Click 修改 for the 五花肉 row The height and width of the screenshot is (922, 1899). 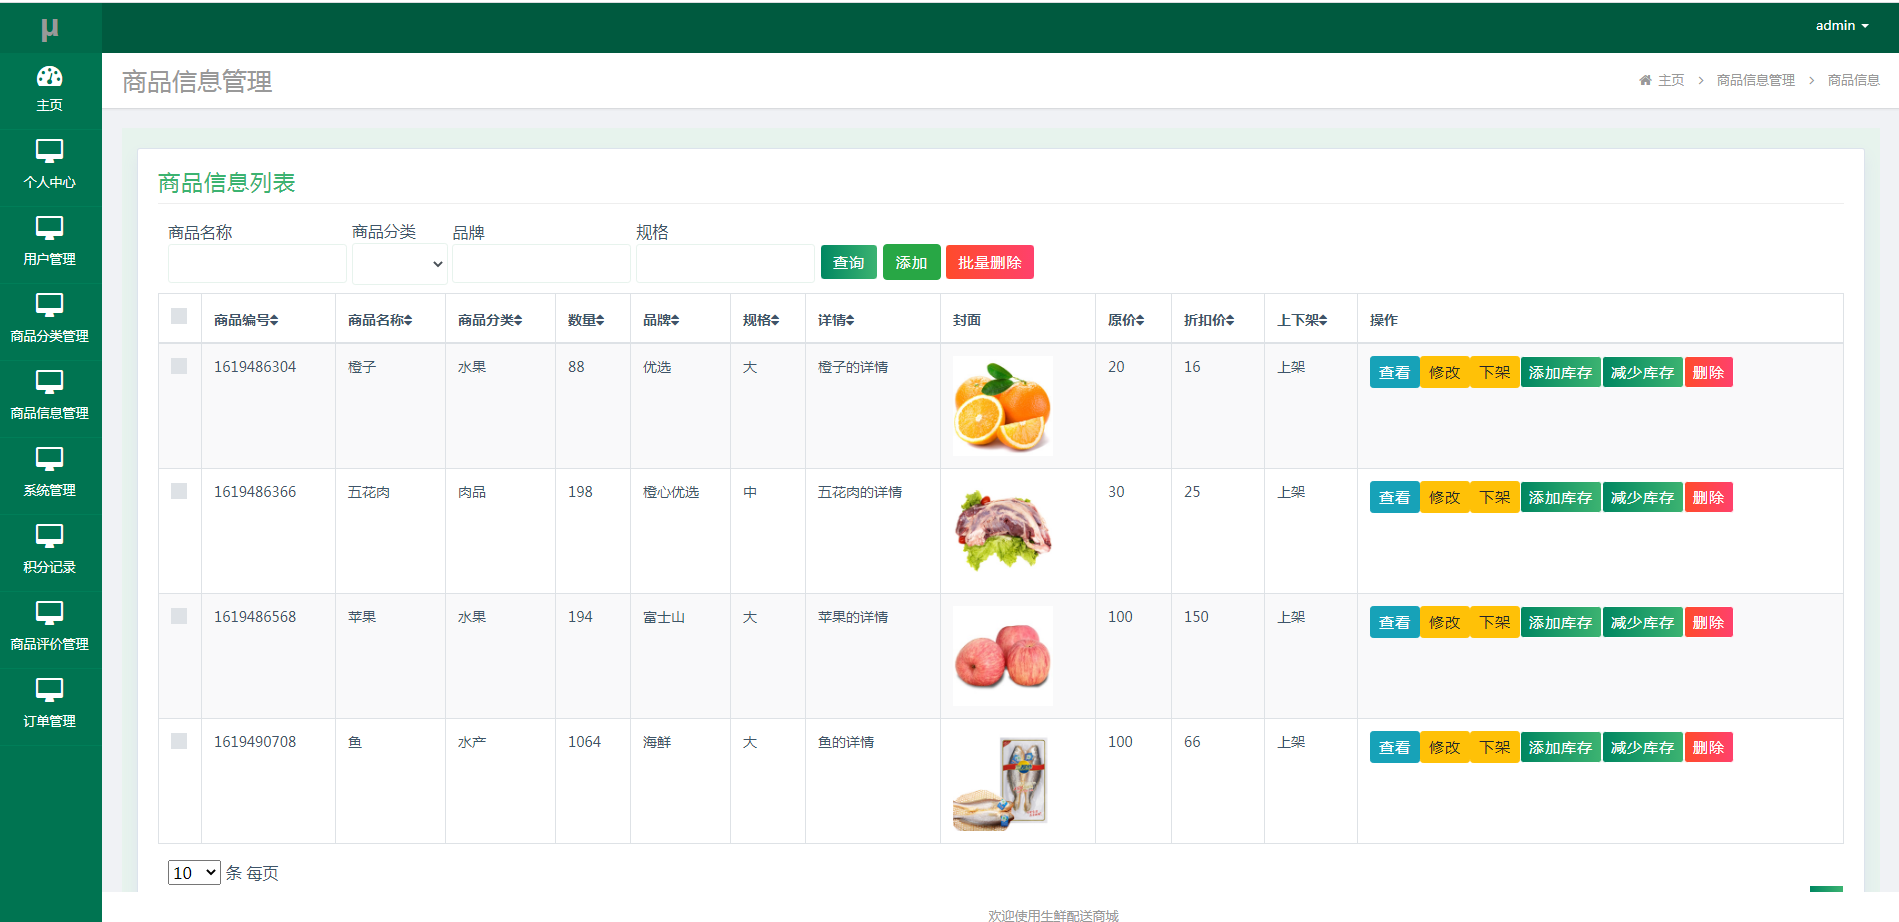click(1444, 497)
